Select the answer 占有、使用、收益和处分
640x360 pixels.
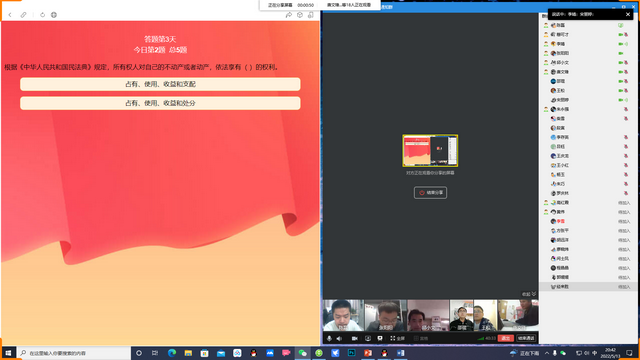point(160,103)
